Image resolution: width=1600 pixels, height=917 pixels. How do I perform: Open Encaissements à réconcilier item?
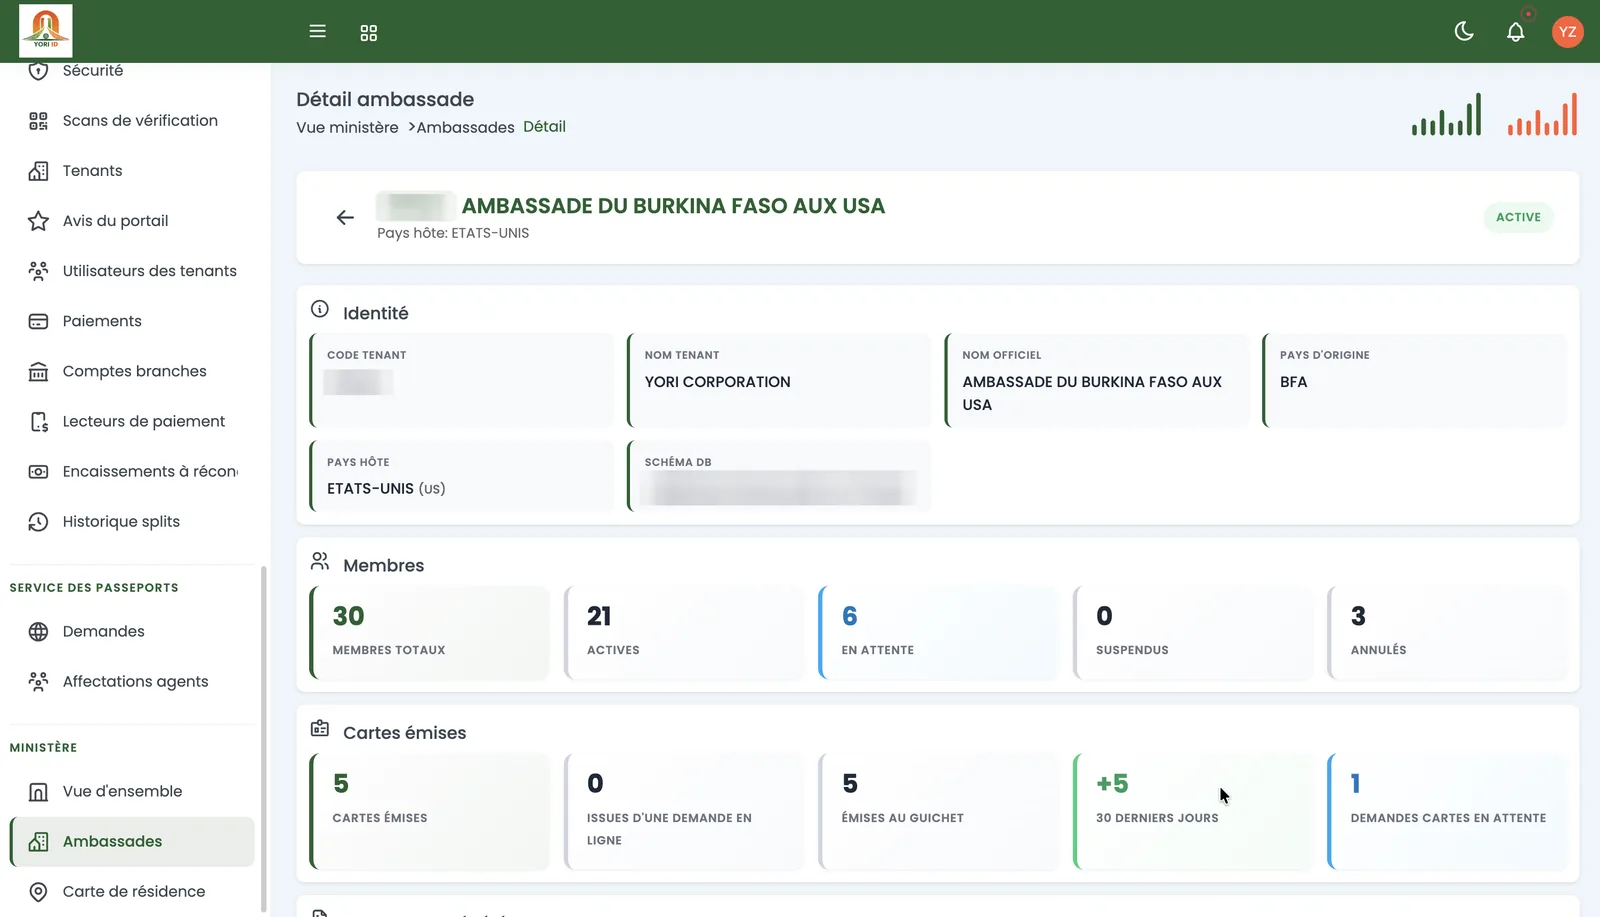[x=132, y=471]
